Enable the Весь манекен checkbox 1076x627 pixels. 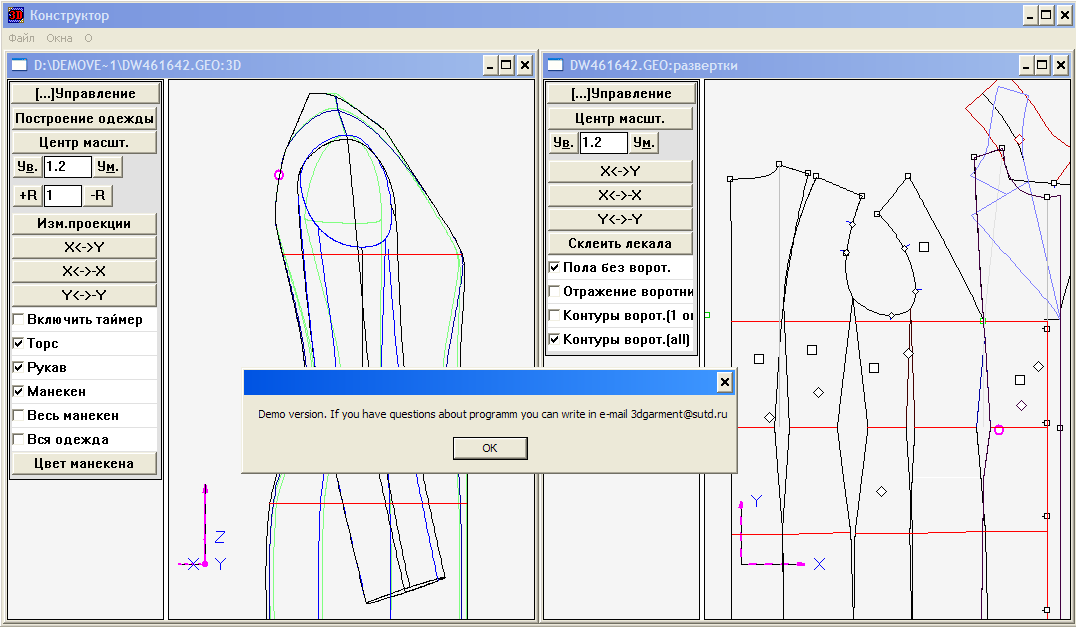click(19, 416)
